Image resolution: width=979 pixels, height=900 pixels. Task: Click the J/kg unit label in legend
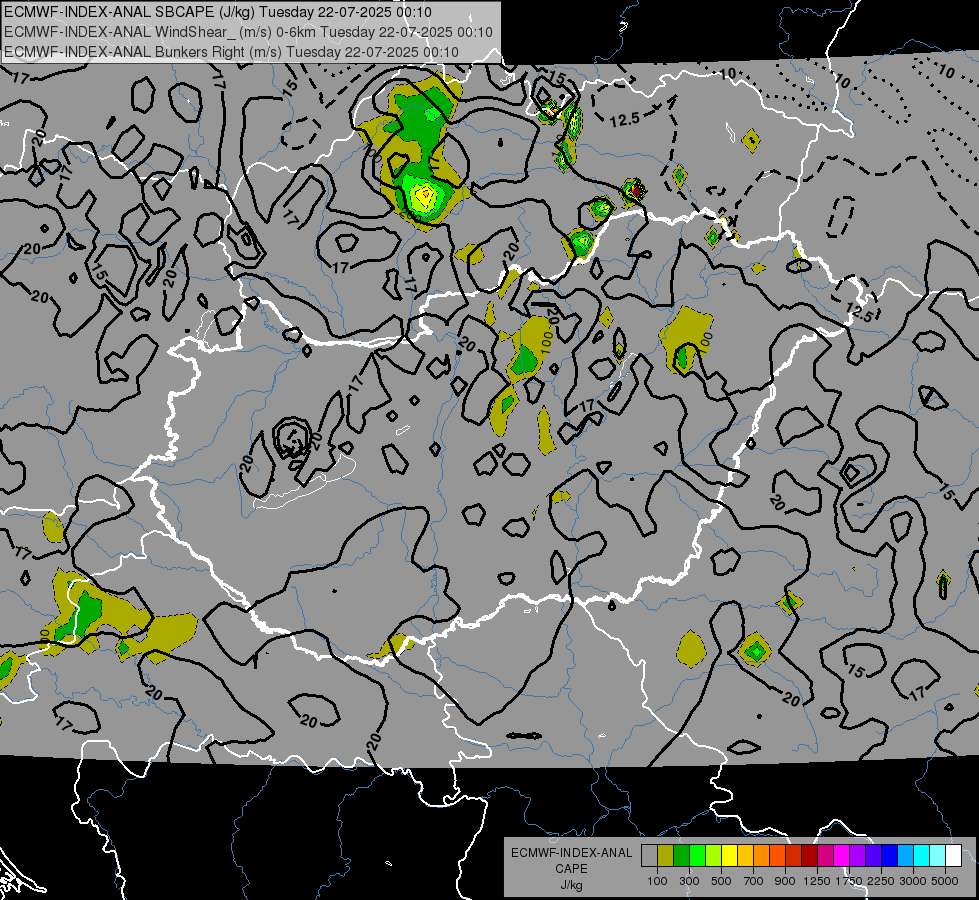(571, 885)
